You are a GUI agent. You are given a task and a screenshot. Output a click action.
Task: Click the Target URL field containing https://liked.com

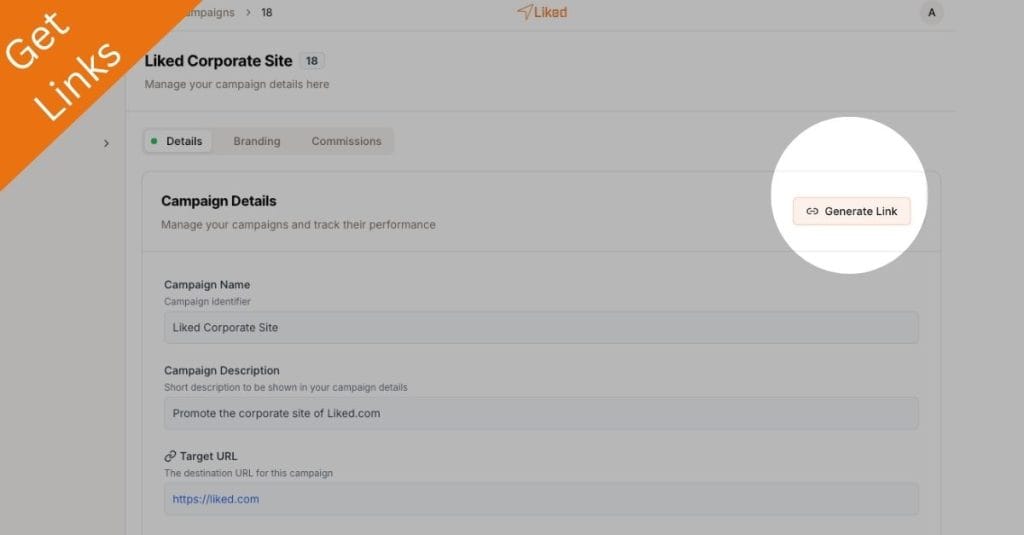[541, 499]
